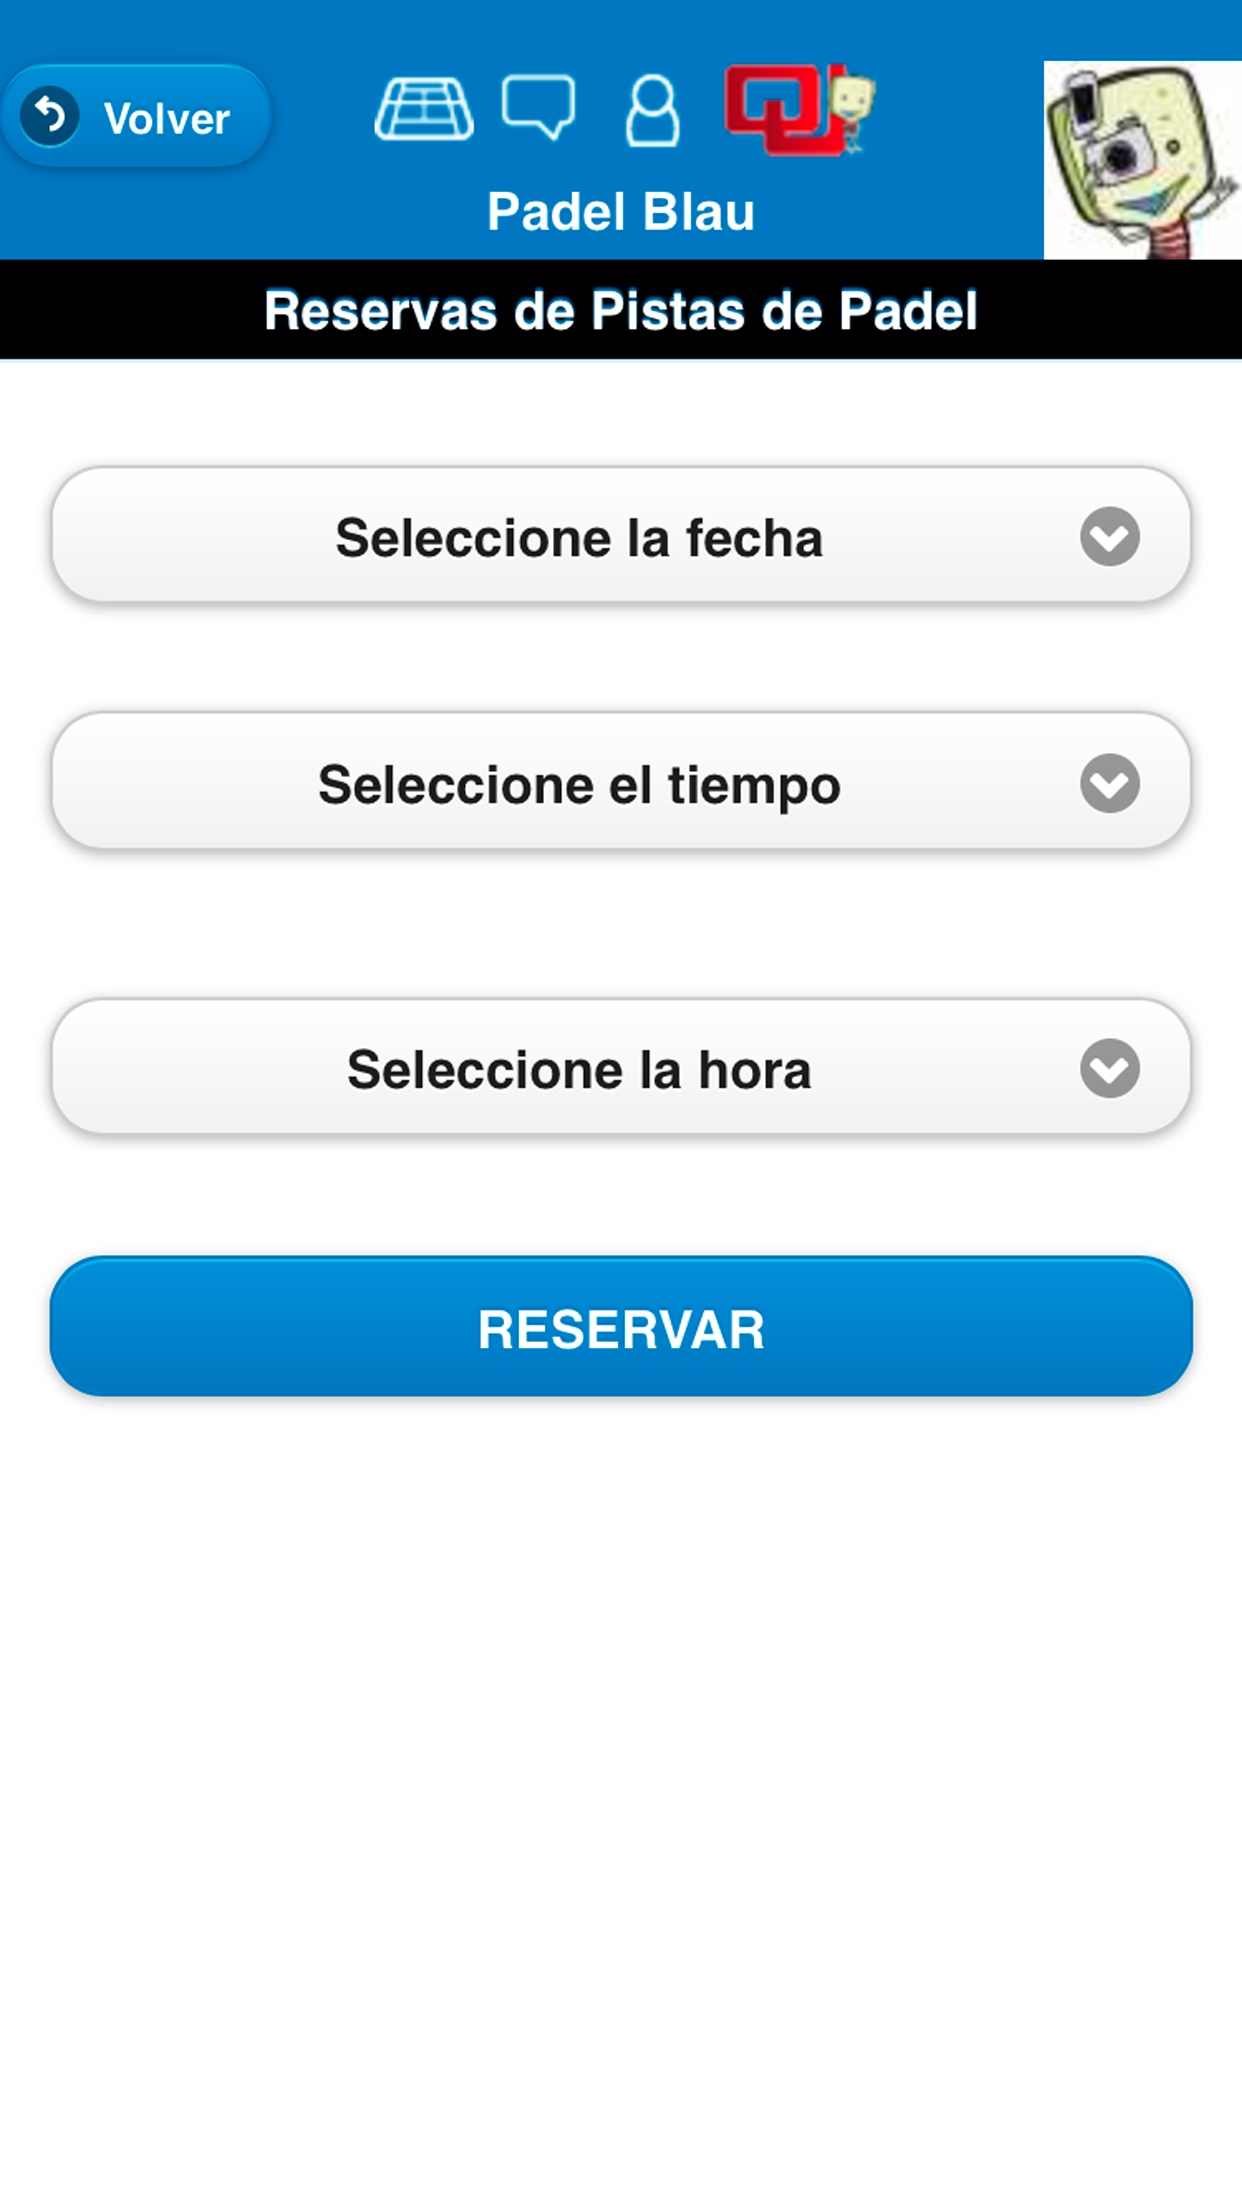This screenshot has height=2208, width=1242.
Task: Click the red logo icon in header
Action: (778, 109)
